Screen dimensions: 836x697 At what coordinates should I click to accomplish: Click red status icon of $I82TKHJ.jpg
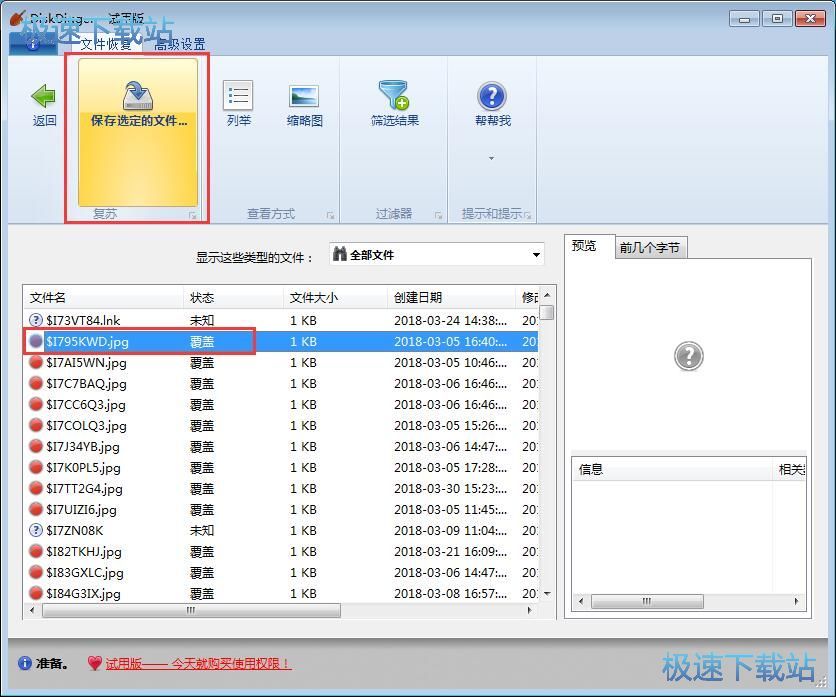click(x=36, y=551)
